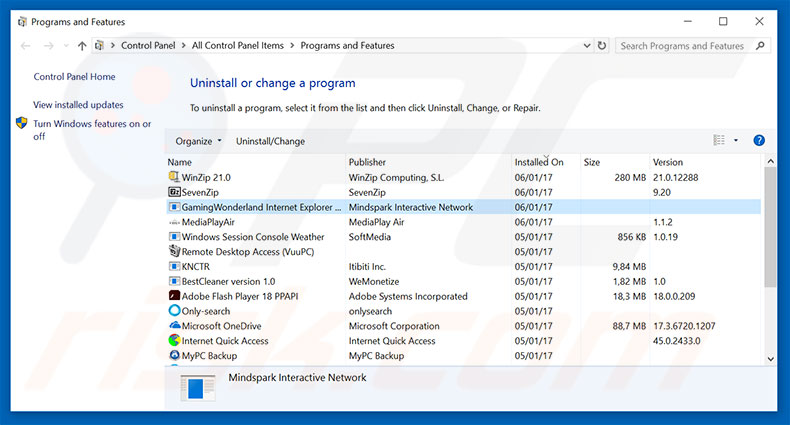Click the Windows Session Console Weather icon
790x425 pixels.
(174, 237)
